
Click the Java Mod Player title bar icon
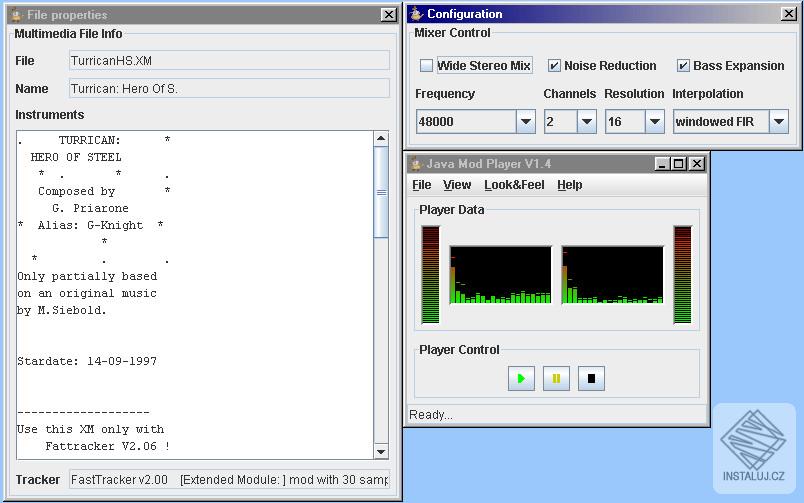pos(416,164)
